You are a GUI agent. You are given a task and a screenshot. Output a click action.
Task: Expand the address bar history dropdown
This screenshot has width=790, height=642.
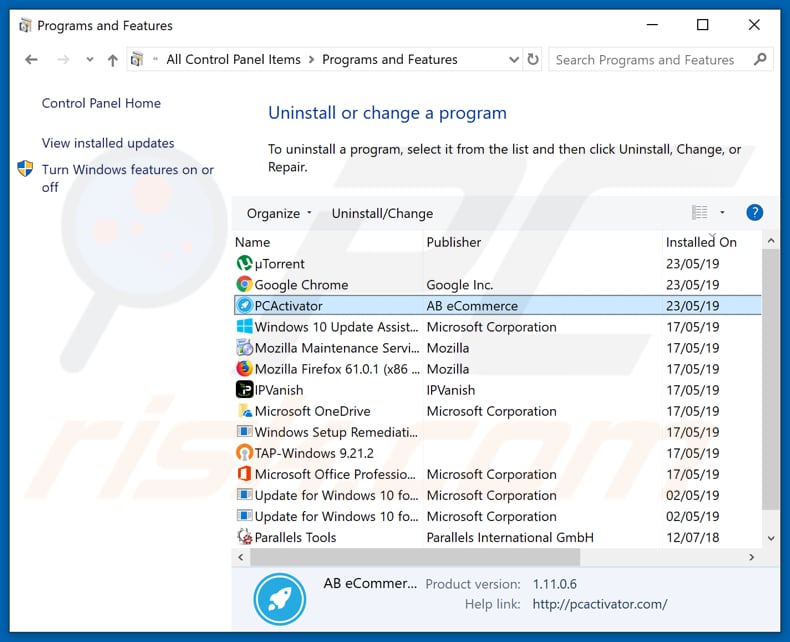tap(514, 59)
